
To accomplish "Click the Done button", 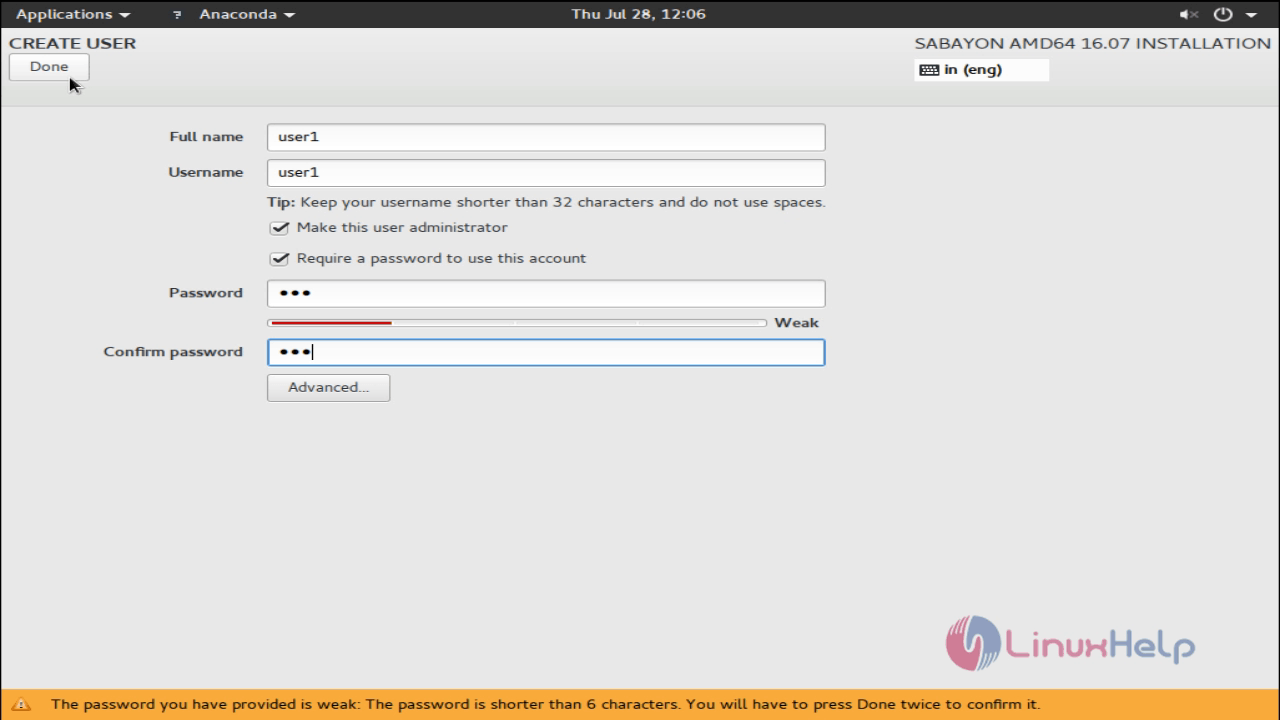I will (49, 67).
